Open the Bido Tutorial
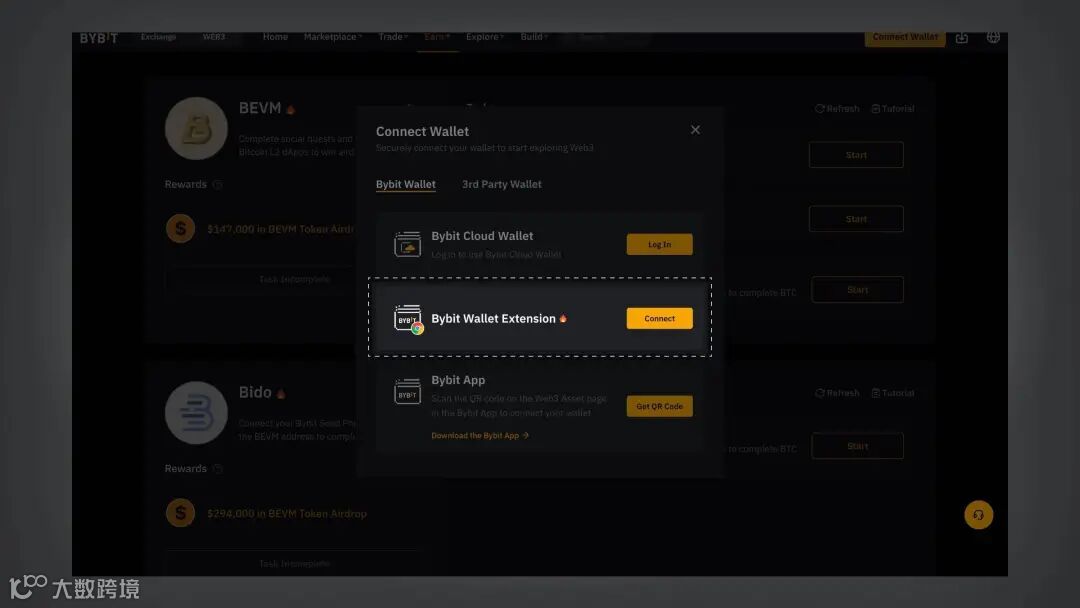The image size is (1080, 608). (x=893, y=393)
